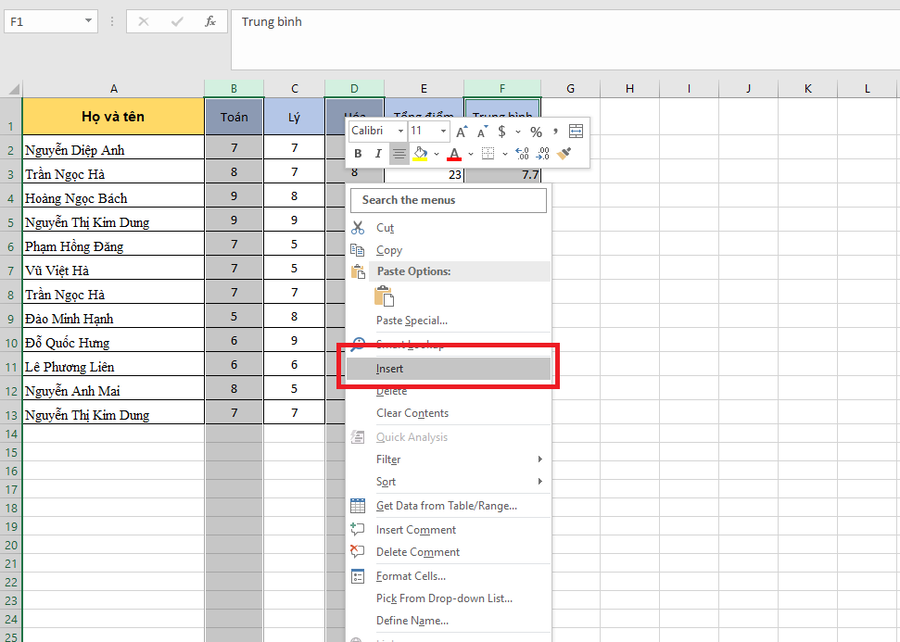Viewport: 900px width, 642px height.
Task: Click the Select All corner triangle
Action: (x=14, y=89)
